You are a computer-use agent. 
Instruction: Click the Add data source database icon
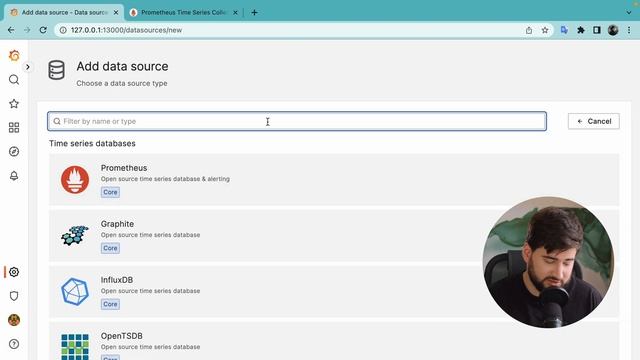tap(56, 70)
